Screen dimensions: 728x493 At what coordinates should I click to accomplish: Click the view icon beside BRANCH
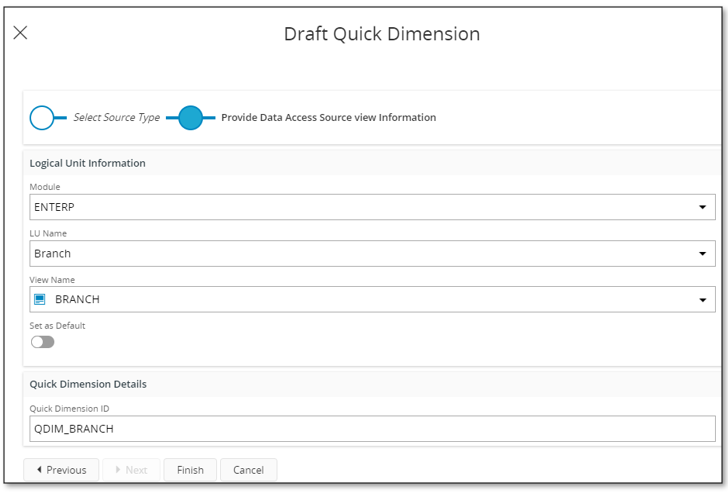click(40, 299)
